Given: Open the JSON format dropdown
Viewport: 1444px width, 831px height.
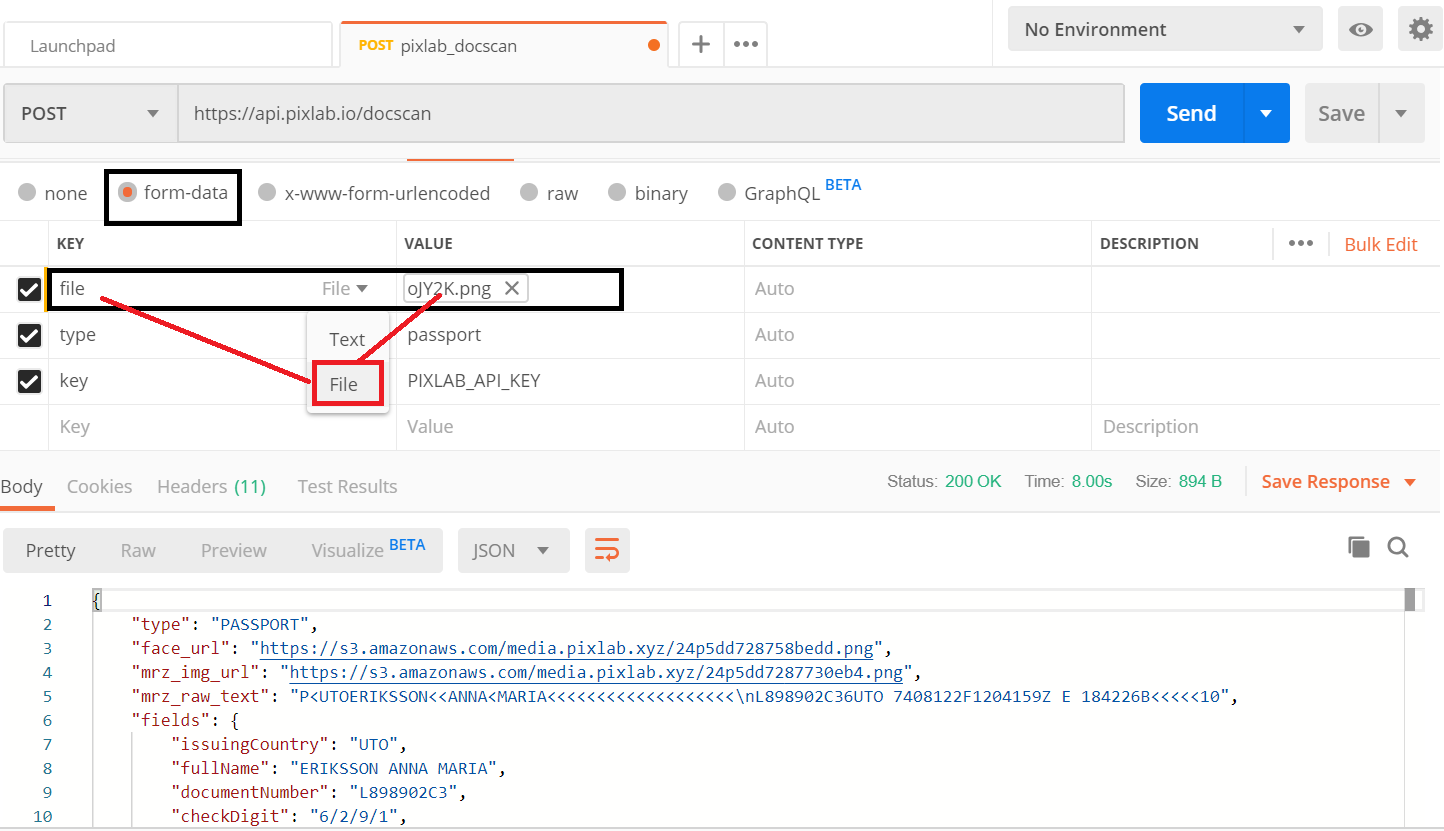Looking at the screenshot, I should (x=513, y=551).
